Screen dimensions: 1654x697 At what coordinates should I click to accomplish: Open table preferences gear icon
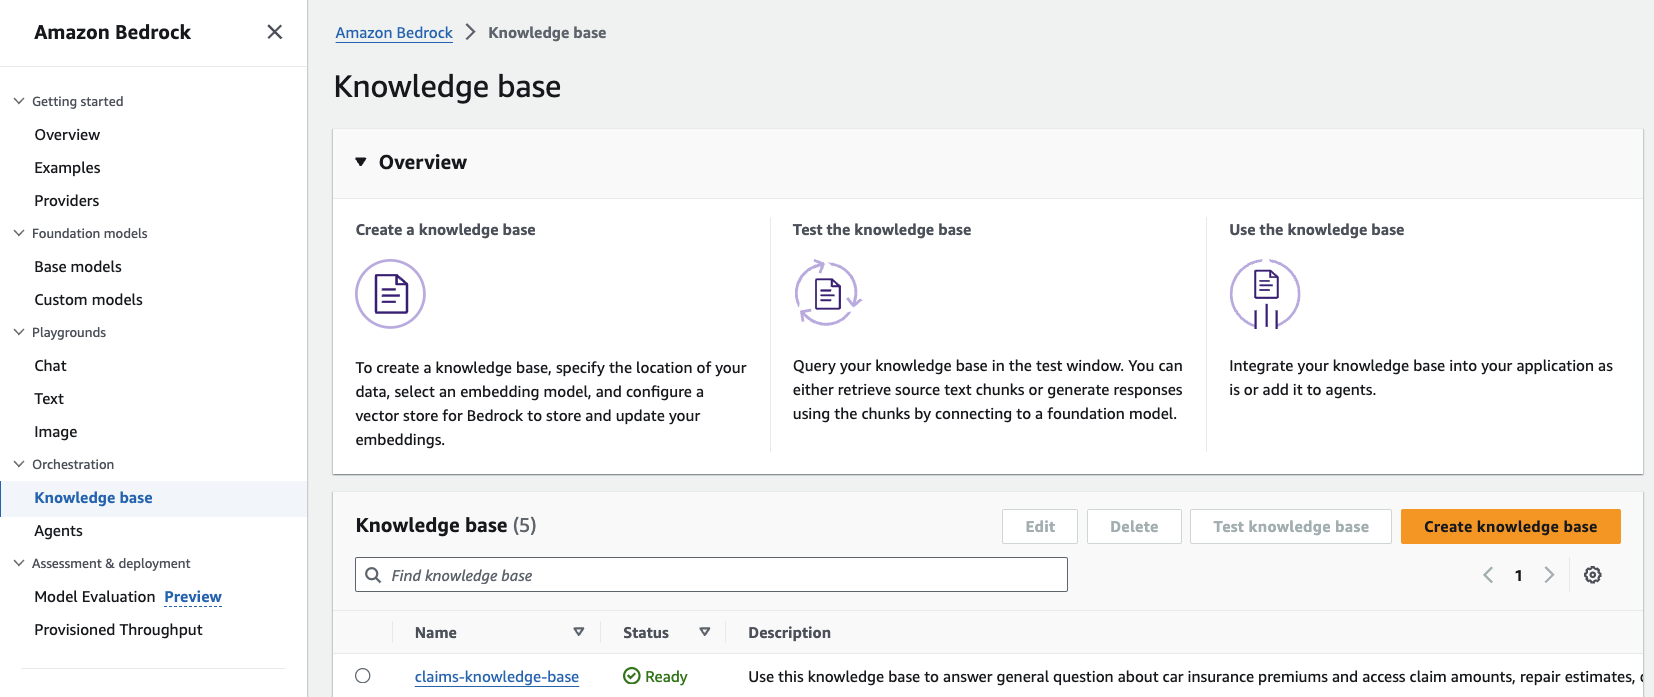1593,575
